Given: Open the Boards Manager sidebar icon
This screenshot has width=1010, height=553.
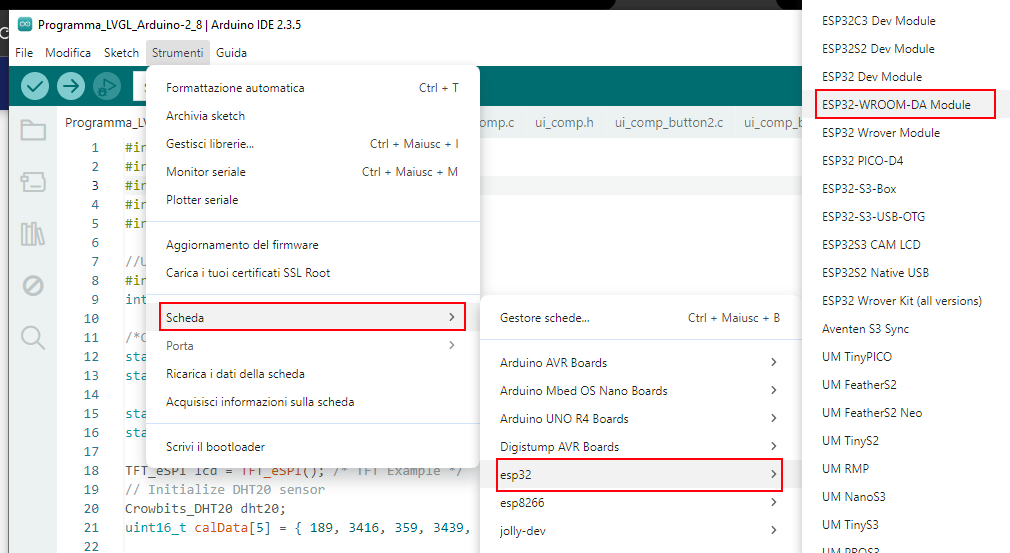Looking at the screenshot, I should pyautogui.click(x=33, y=182).
